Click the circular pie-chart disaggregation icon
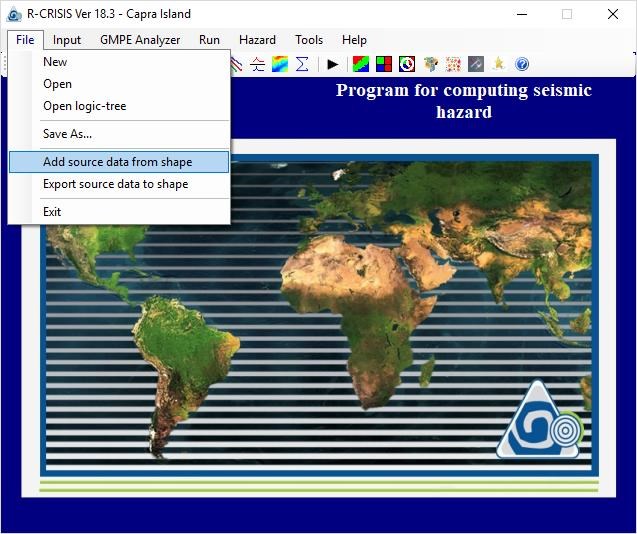 tap(407, 64)
